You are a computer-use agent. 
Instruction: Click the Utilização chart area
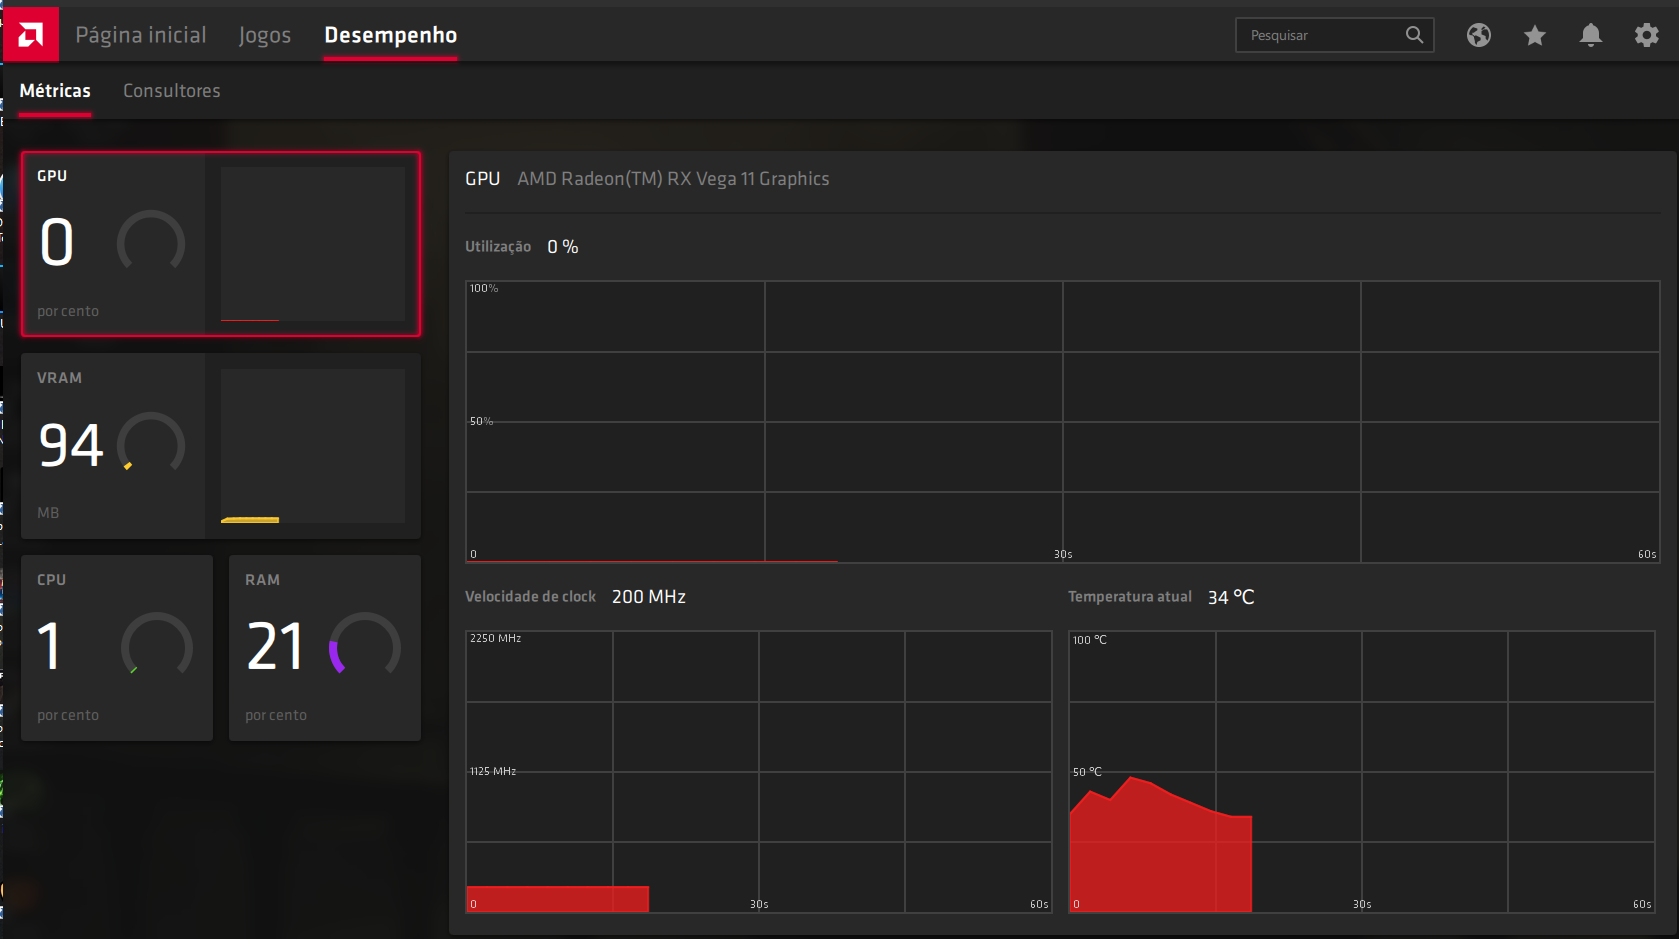click(x=1062, y=421)
